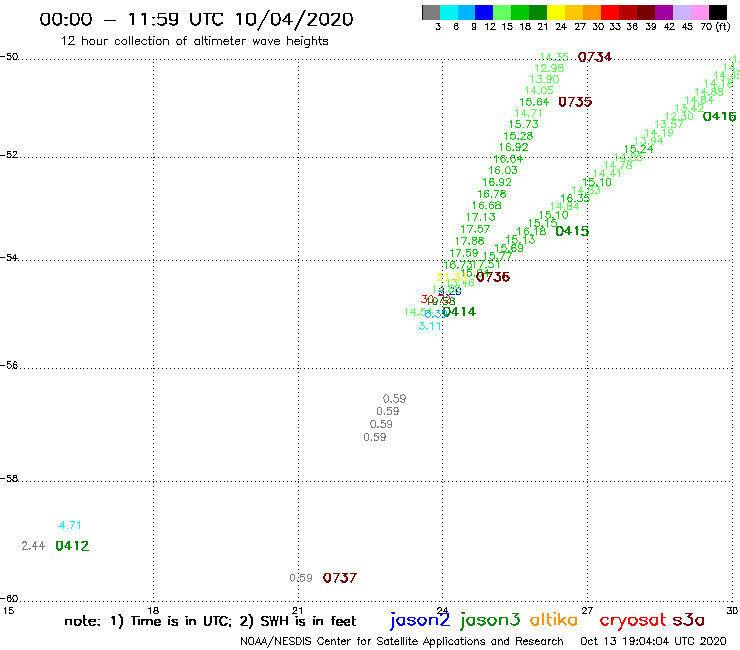The height and width of the screenshot is (650, 740).
Task: Click the s3a satellite label
Action: [x=689, y=620]
